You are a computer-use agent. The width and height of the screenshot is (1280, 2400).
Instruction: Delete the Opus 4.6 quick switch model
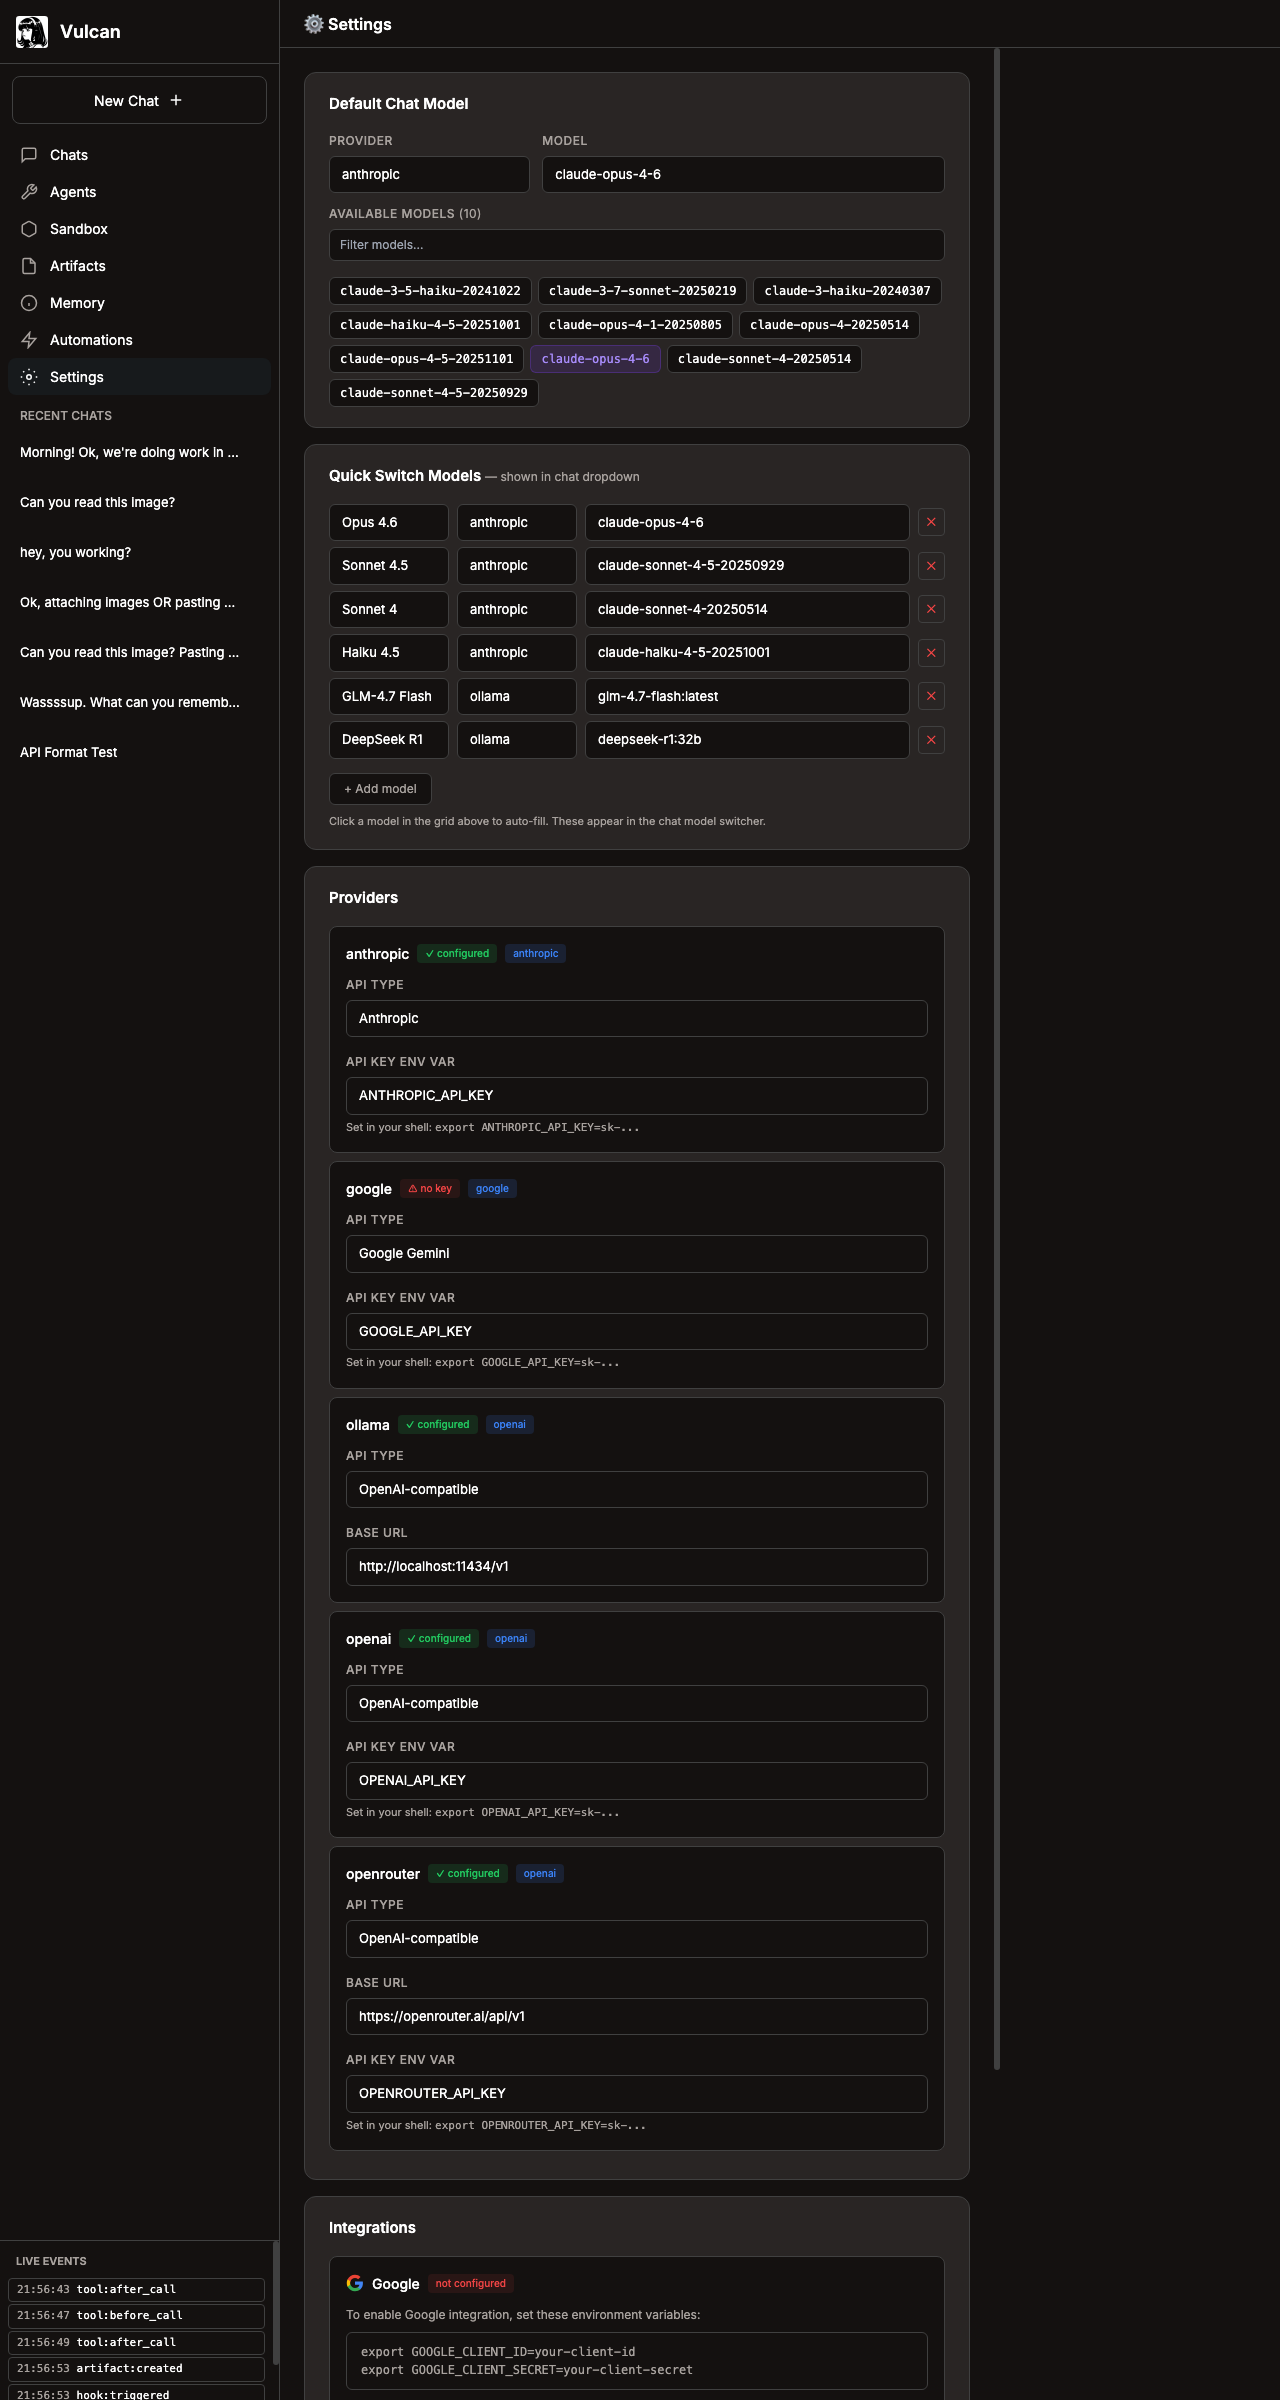pyautogui.click(x=931, y=522)
